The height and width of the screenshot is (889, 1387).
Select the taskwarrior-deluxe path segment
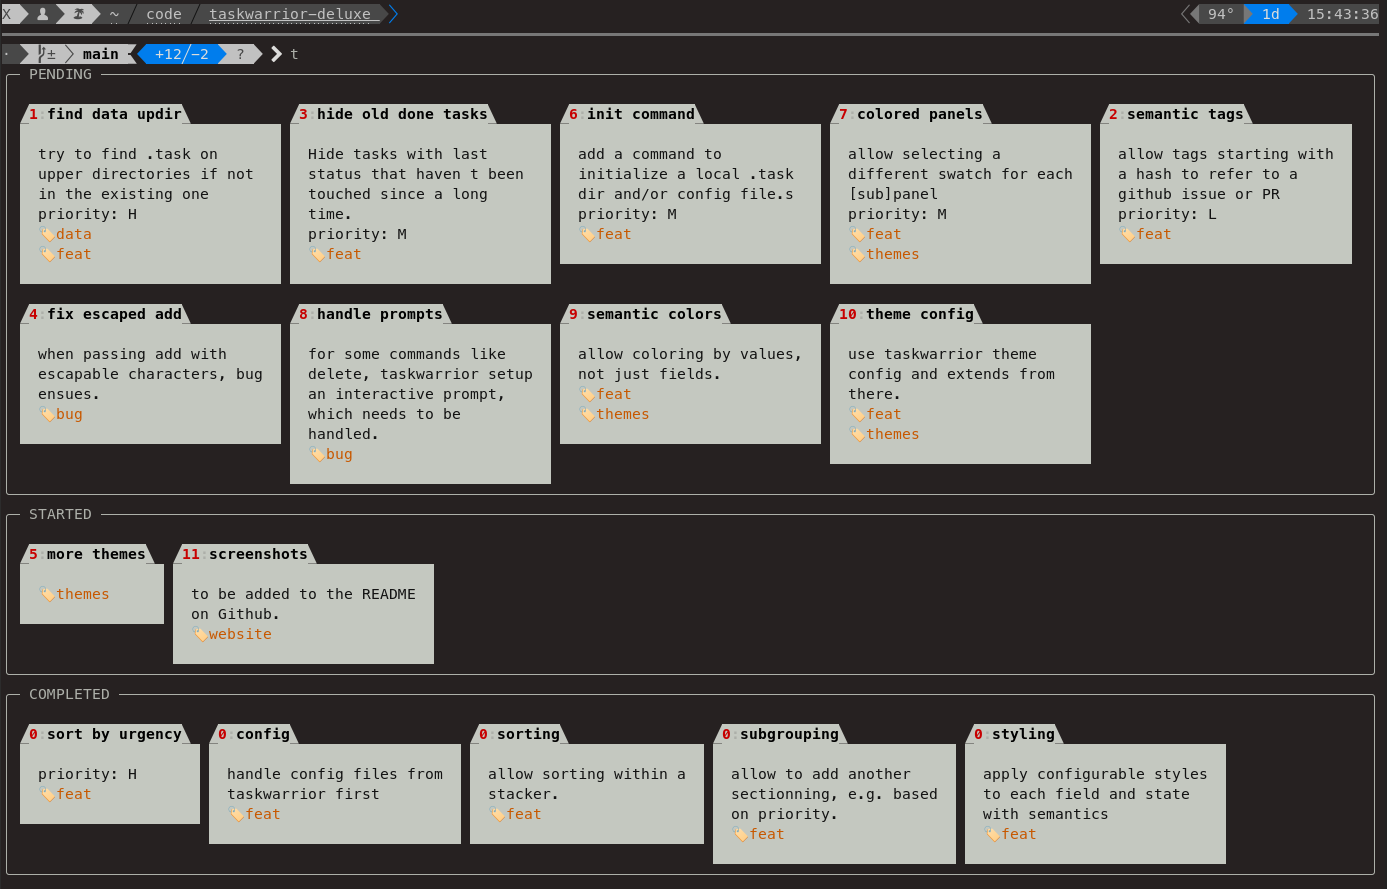click(290, 14)
